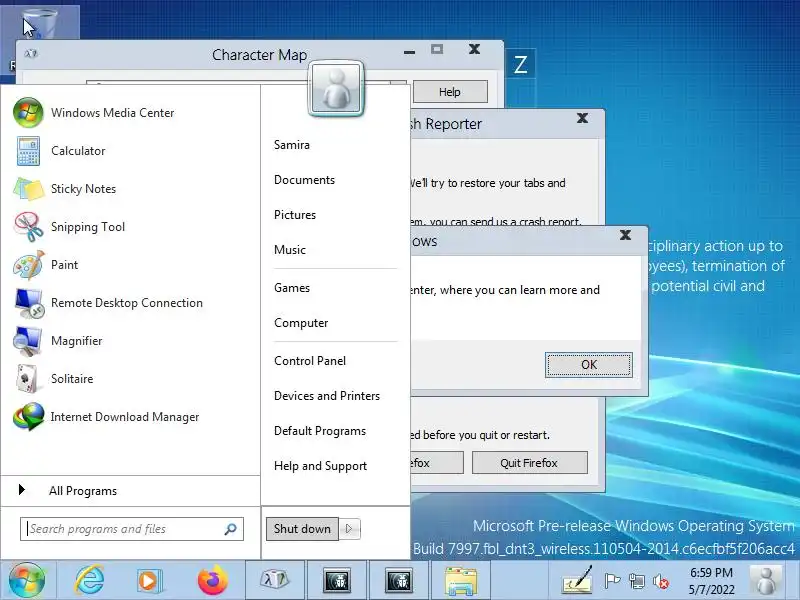800x600 pixels.
Task: Open the tablet input pen icon
Action: click(578, 581)
